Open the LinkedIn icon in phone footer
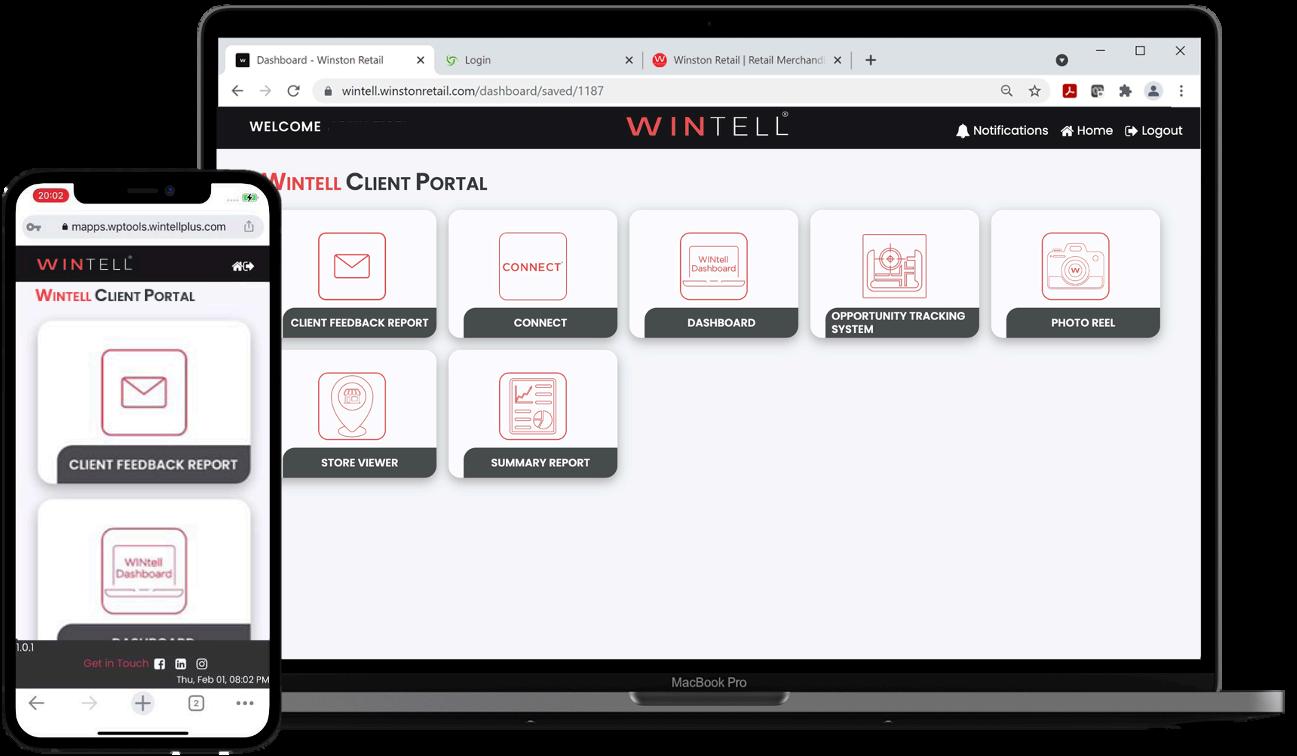Image resolution: width=1297 pixels, height=756 pixels. [x=181, y=664]
